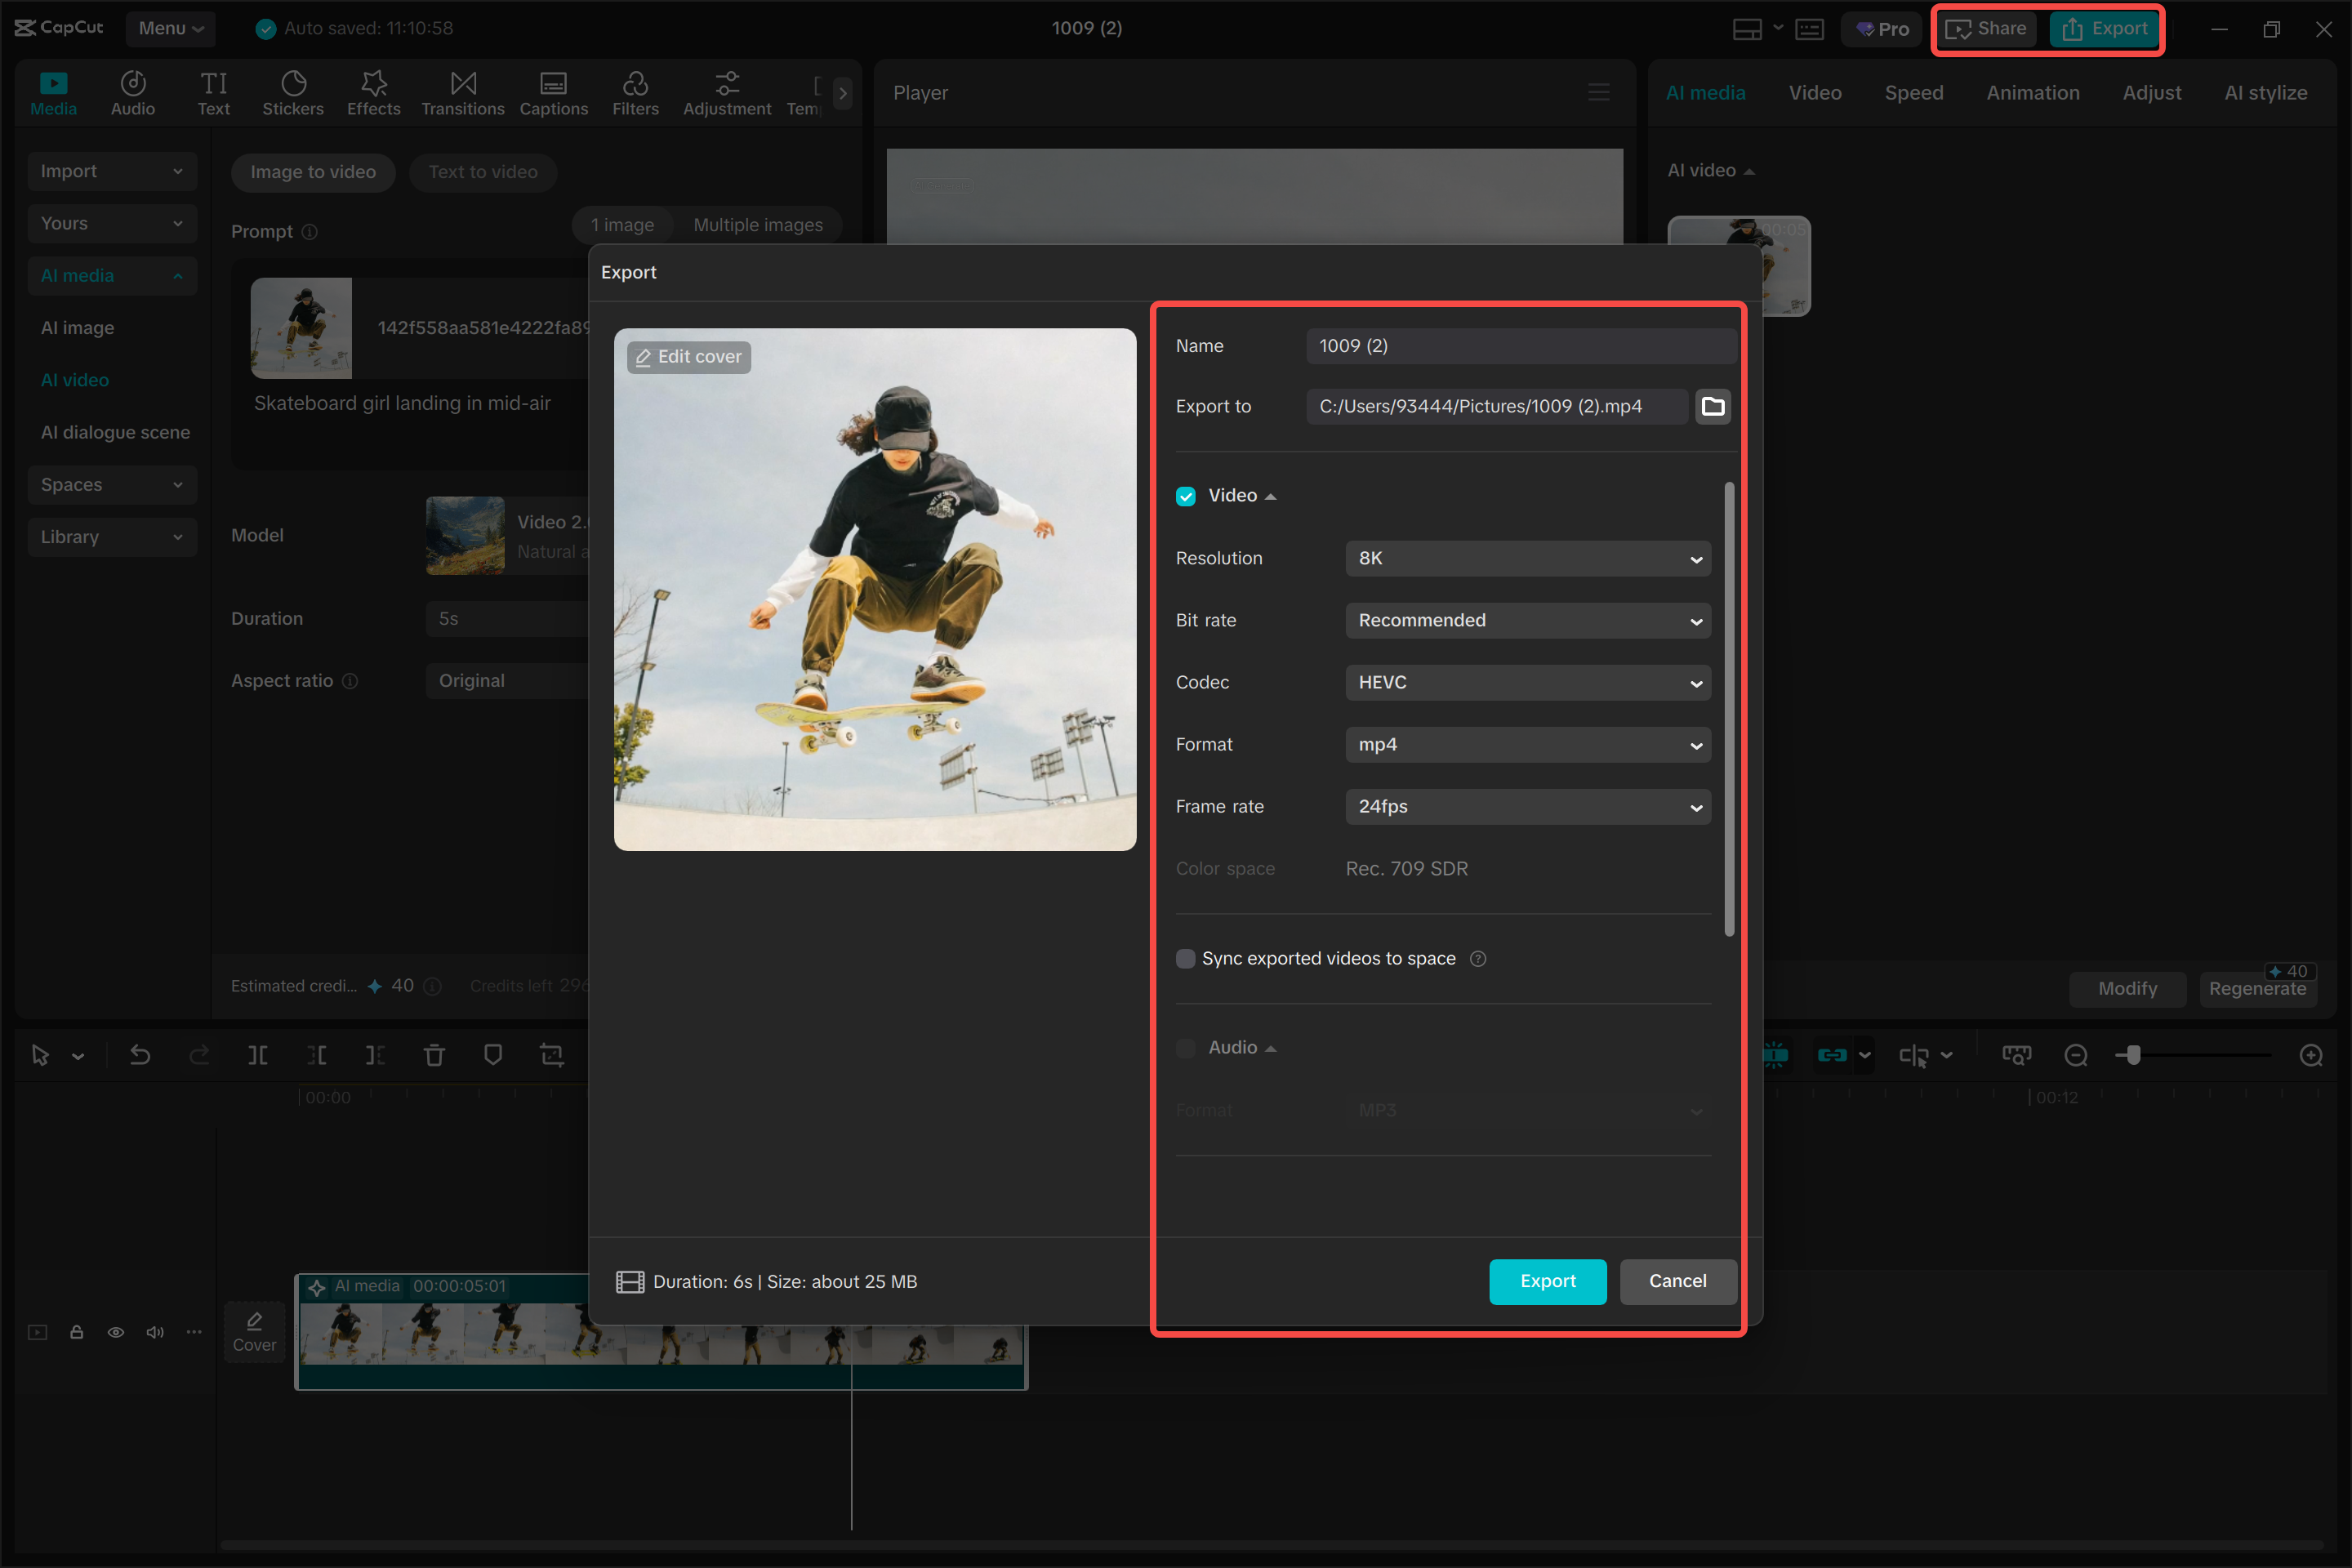Uncheck the Video export checkbox
The image size is (2352, 1568).
pyautogui.click(x=1186, y=495)
